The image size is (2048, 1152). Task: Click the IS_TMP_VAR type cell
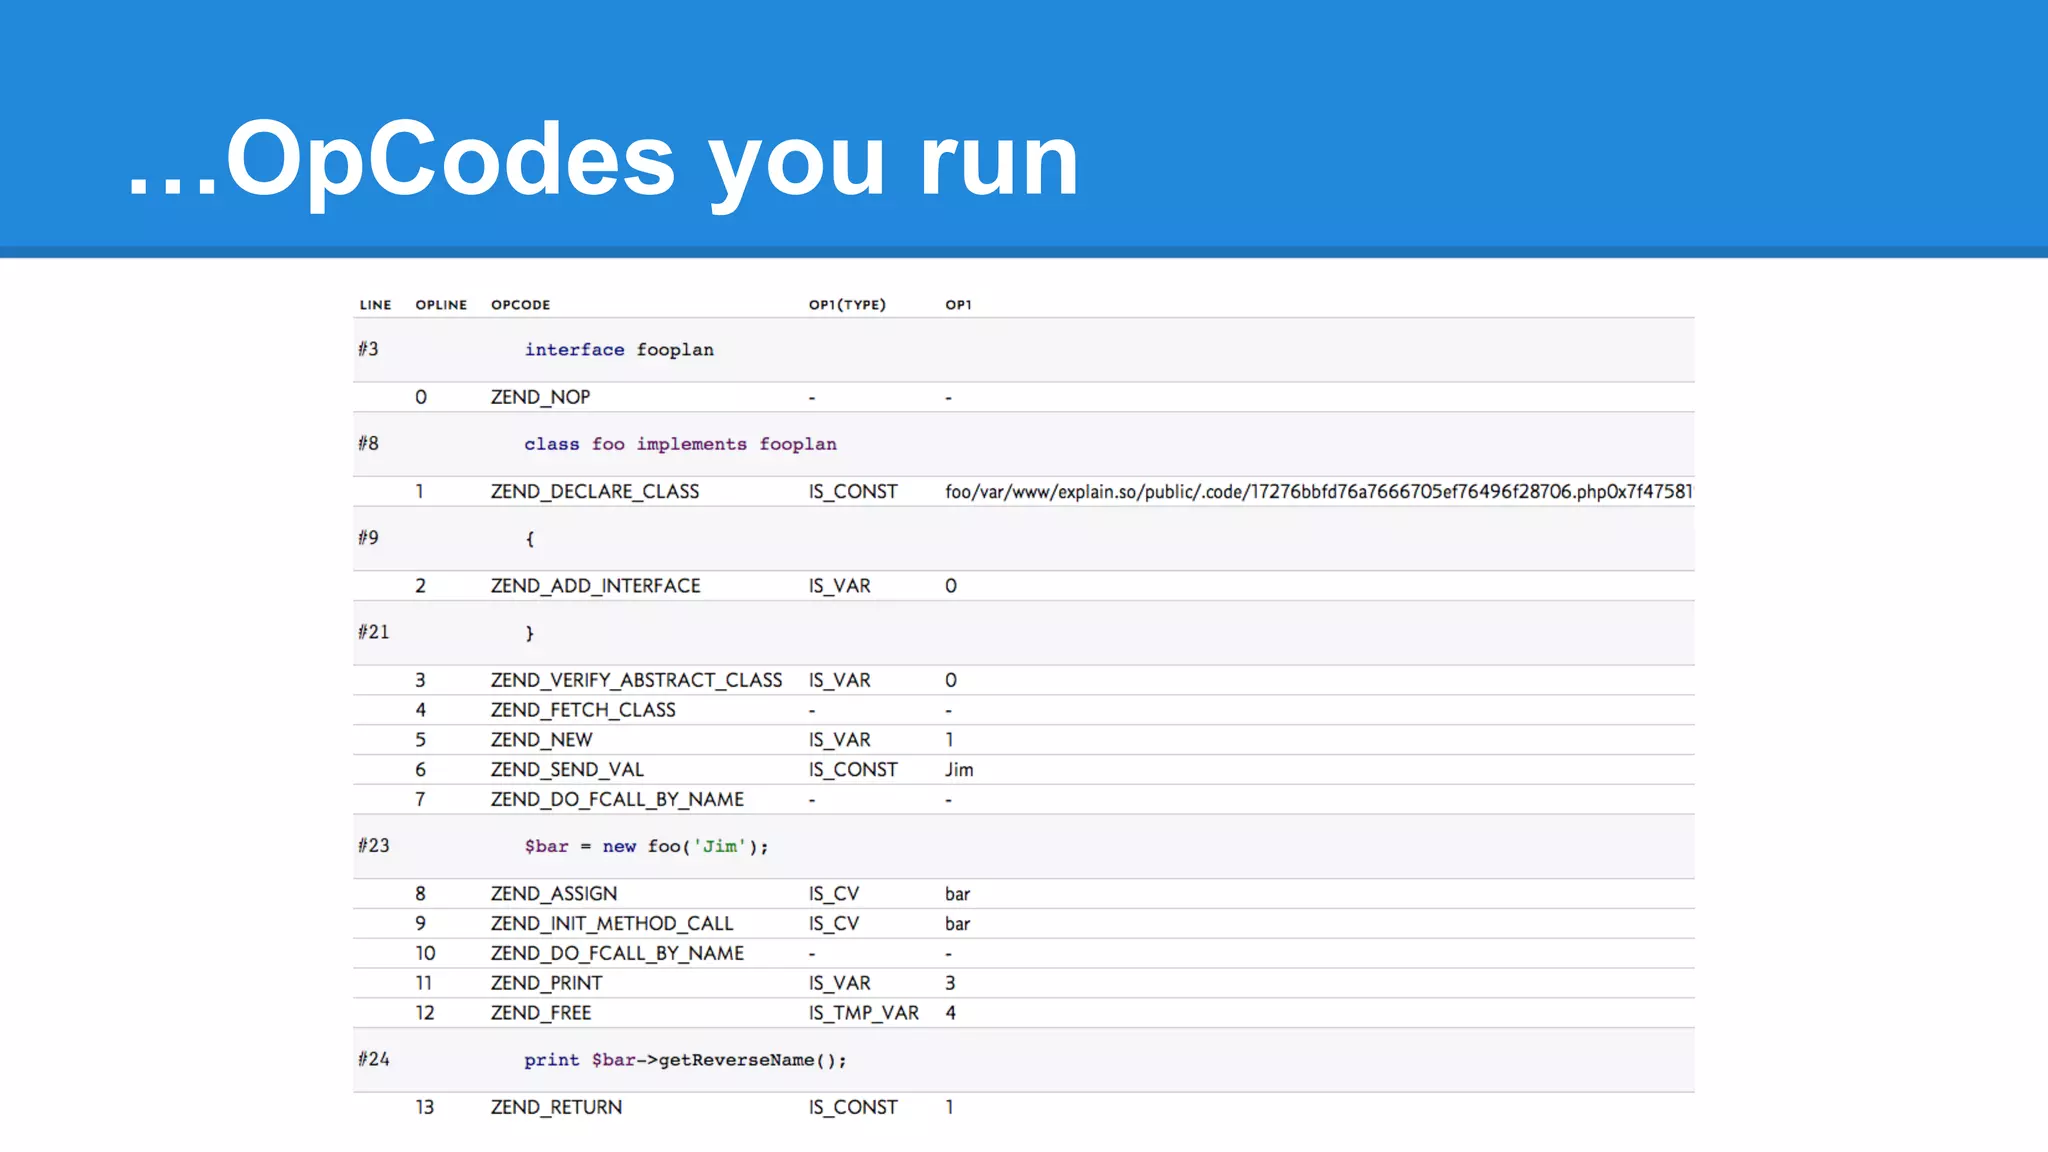coord(864,1014)
